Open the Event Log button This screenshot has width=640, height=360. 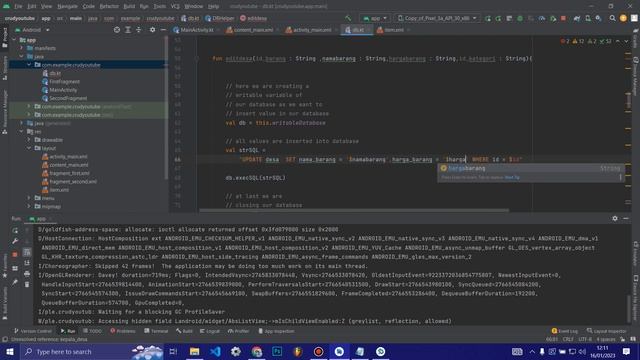[565, 331]
